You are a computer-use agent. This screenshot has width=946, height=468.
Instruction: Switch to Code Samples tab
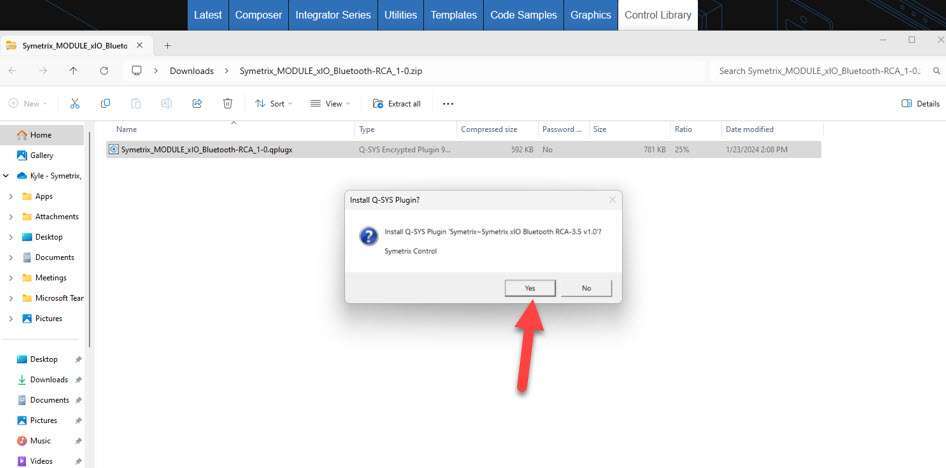click(x=523, y=15)
